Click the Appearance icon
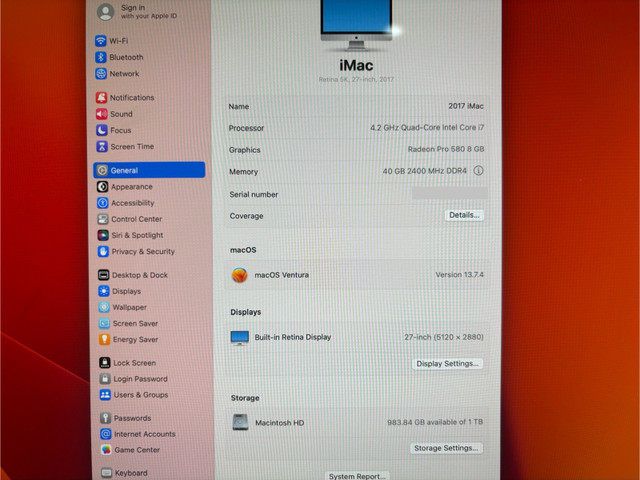The image size is (640, 480). [x=102, y=187]
